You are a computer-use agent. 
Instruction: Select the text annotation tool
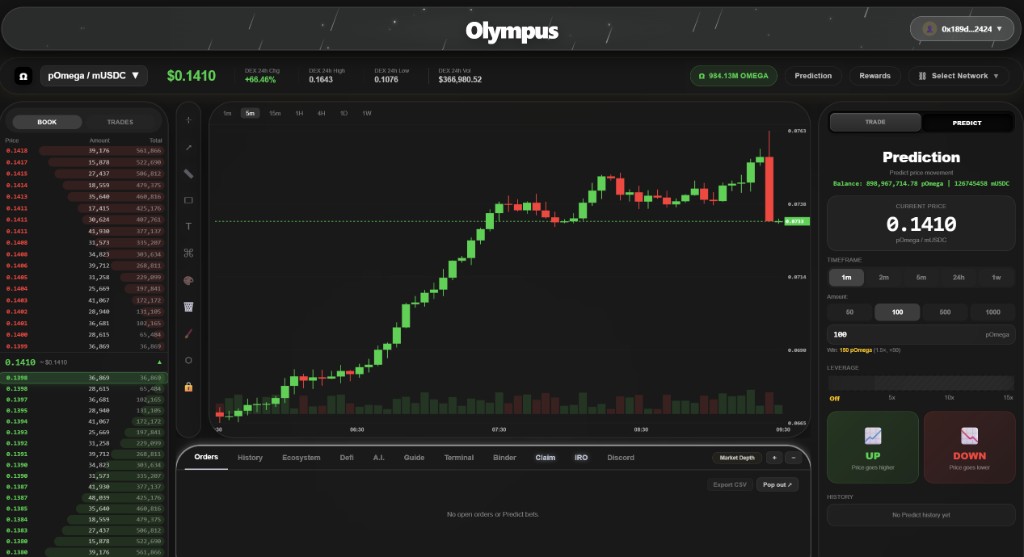[x=188, y=227]
